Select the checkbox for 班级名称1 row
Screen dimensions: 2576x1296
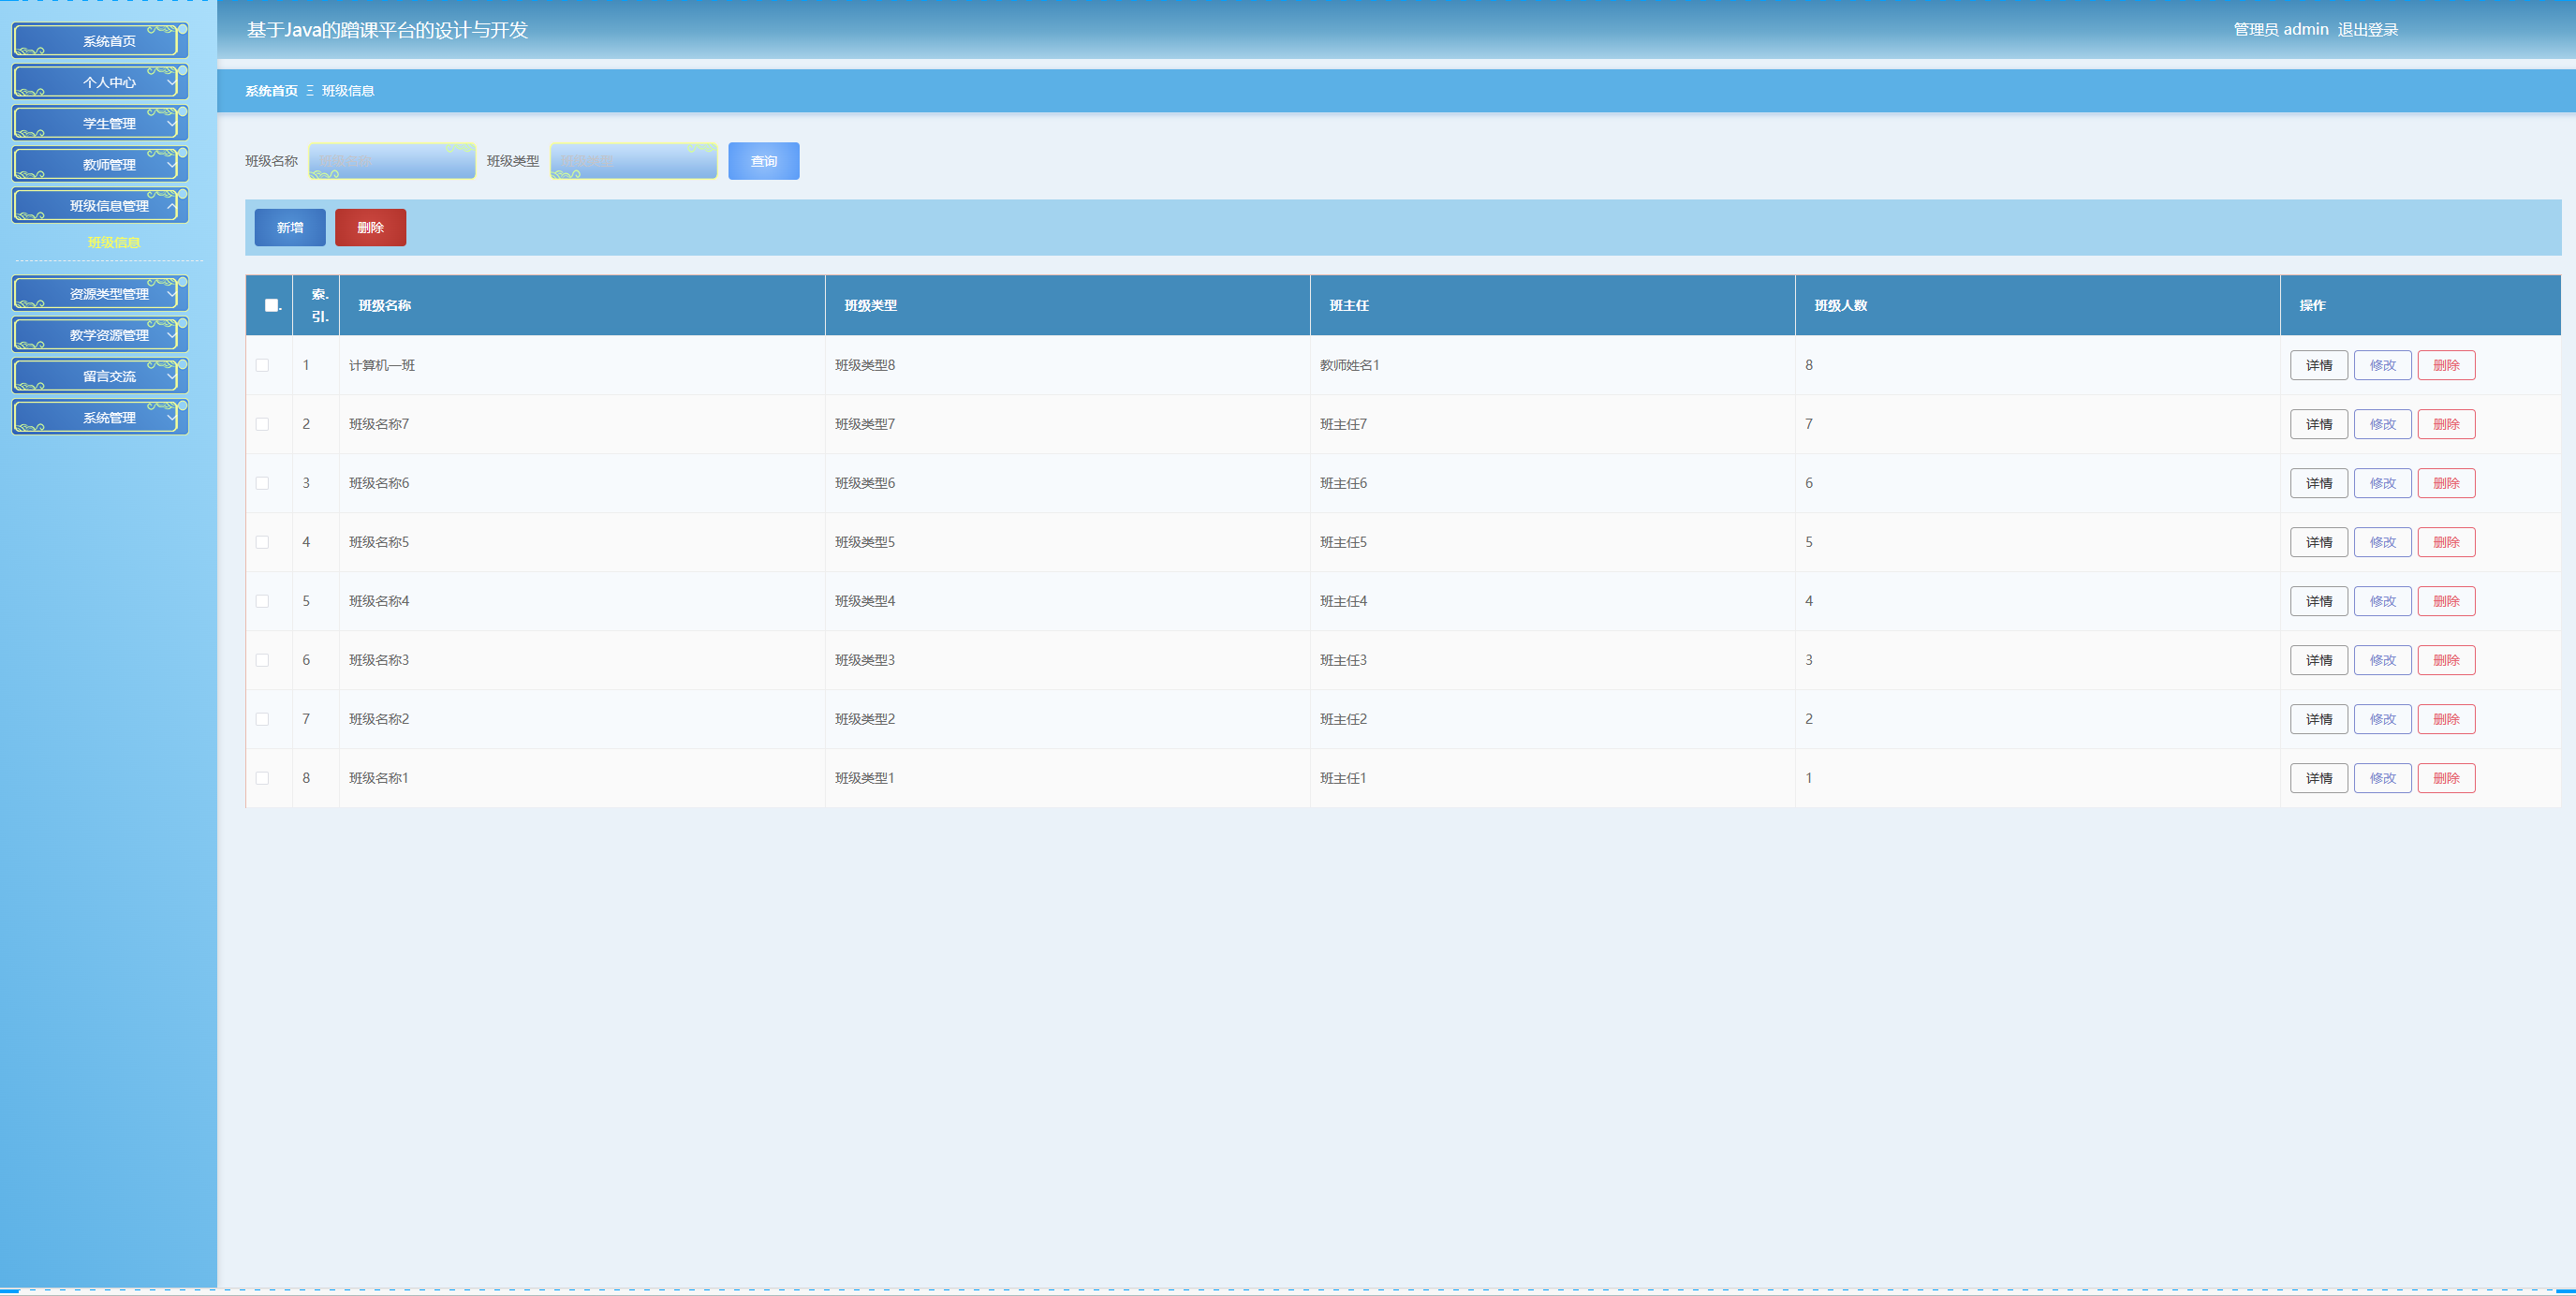(x=262, y=778)
